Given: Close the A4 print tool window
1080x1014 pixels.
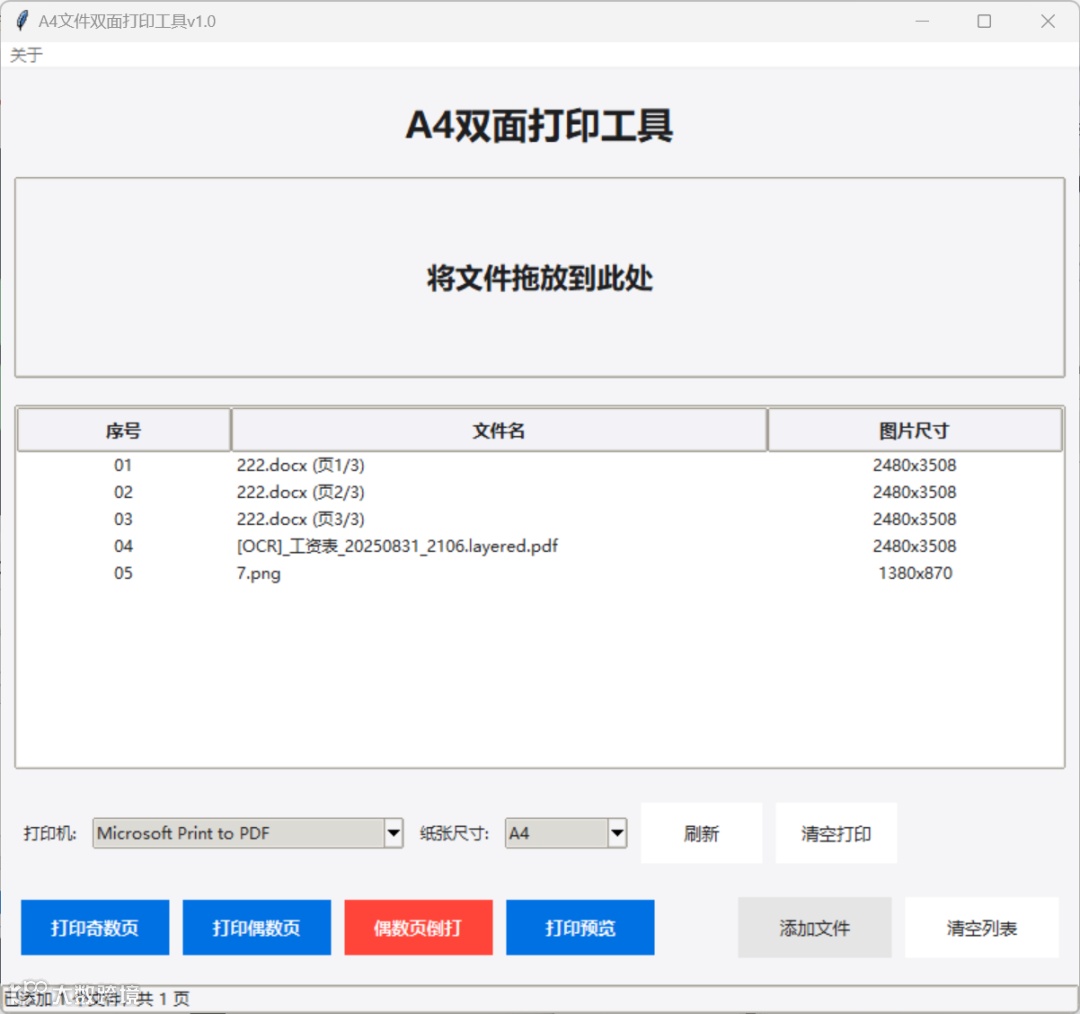Looking at the screenshot, I should (1048, 21).
